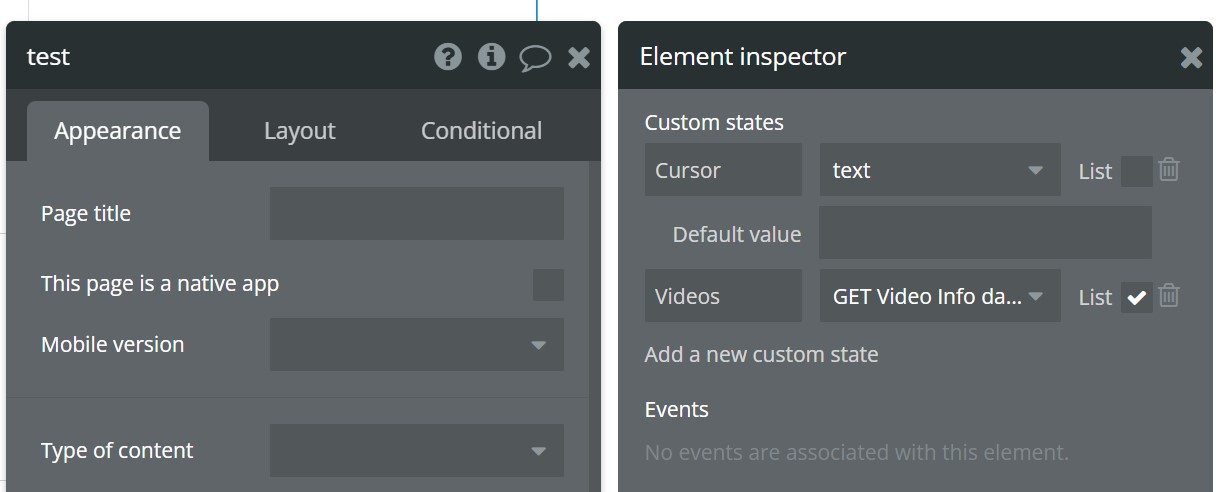Click the Default value input field
This screenshot has width=1216, height=492.
[986, 233]
